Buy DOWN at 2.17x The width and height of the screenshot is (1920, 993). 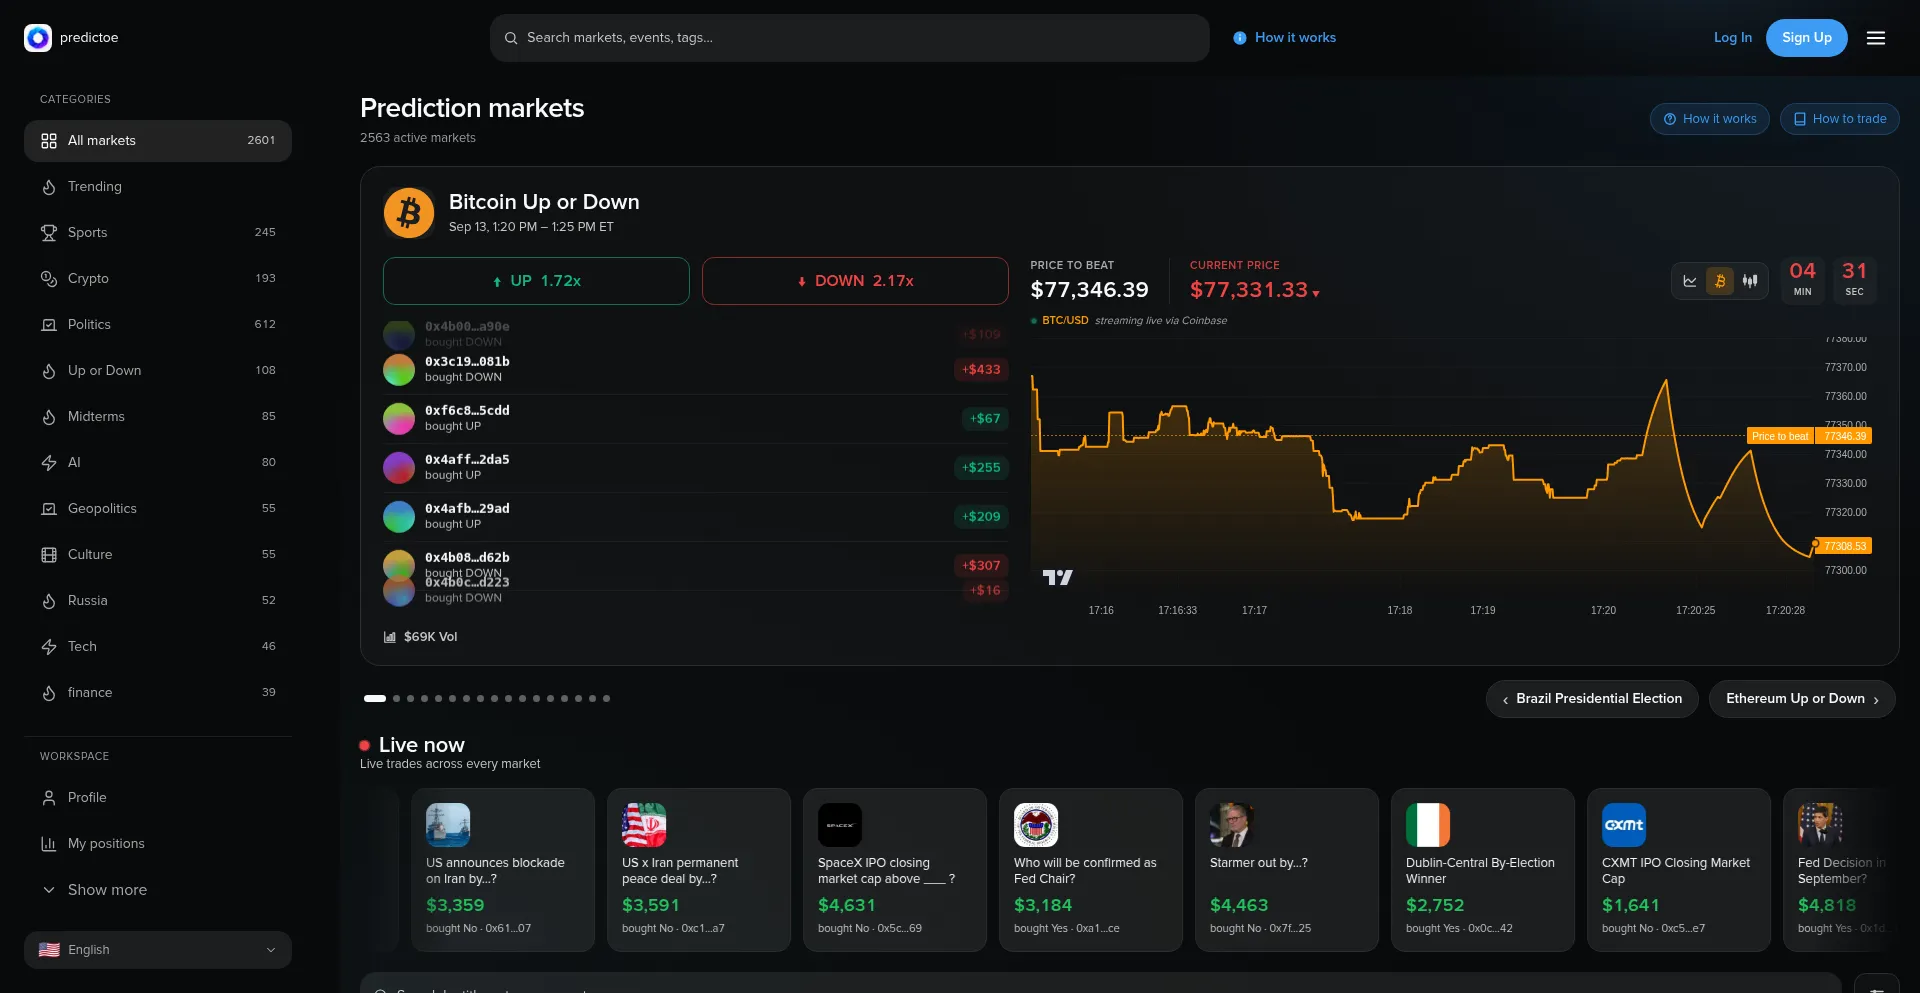pos(855,281)
